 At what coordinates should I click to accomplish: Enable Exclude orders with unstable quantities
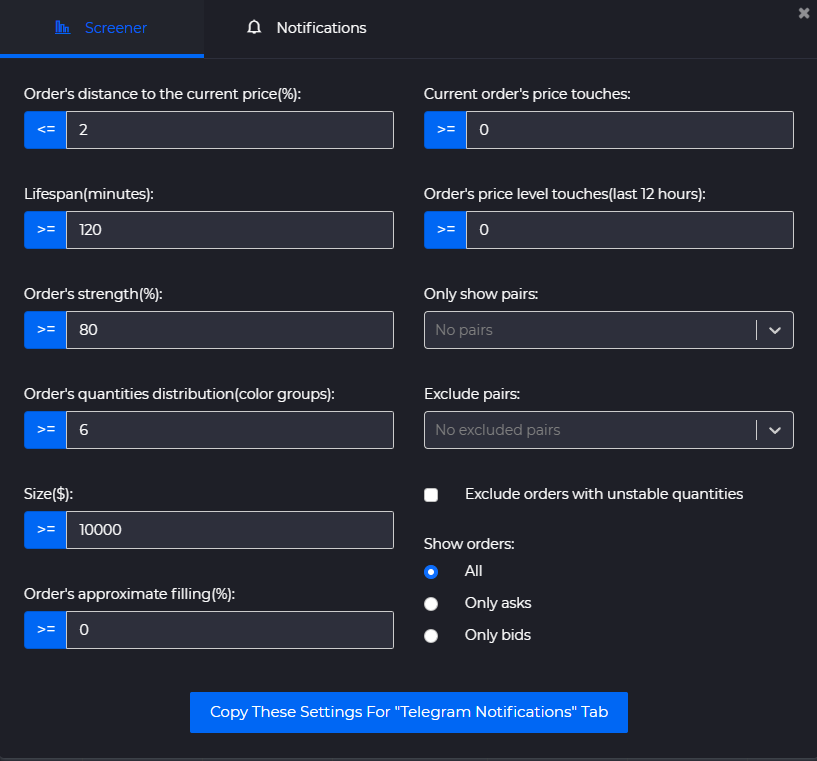(x=431, y=494)
